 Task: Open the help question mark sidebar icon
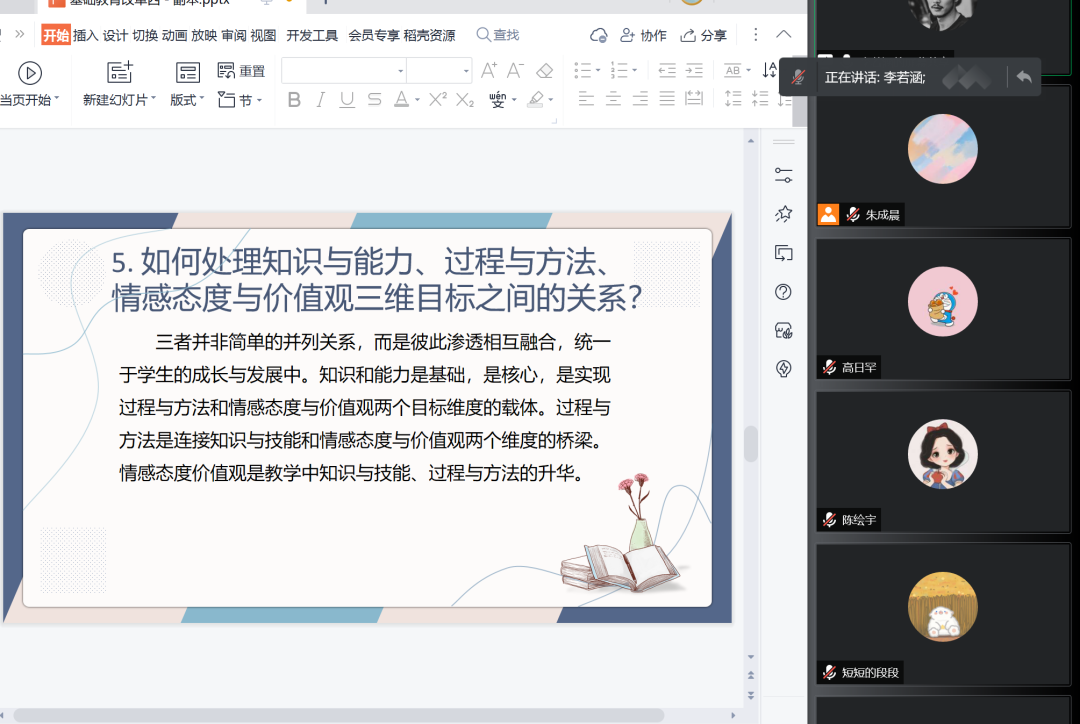pyautogui.click(x=784, y=292)
